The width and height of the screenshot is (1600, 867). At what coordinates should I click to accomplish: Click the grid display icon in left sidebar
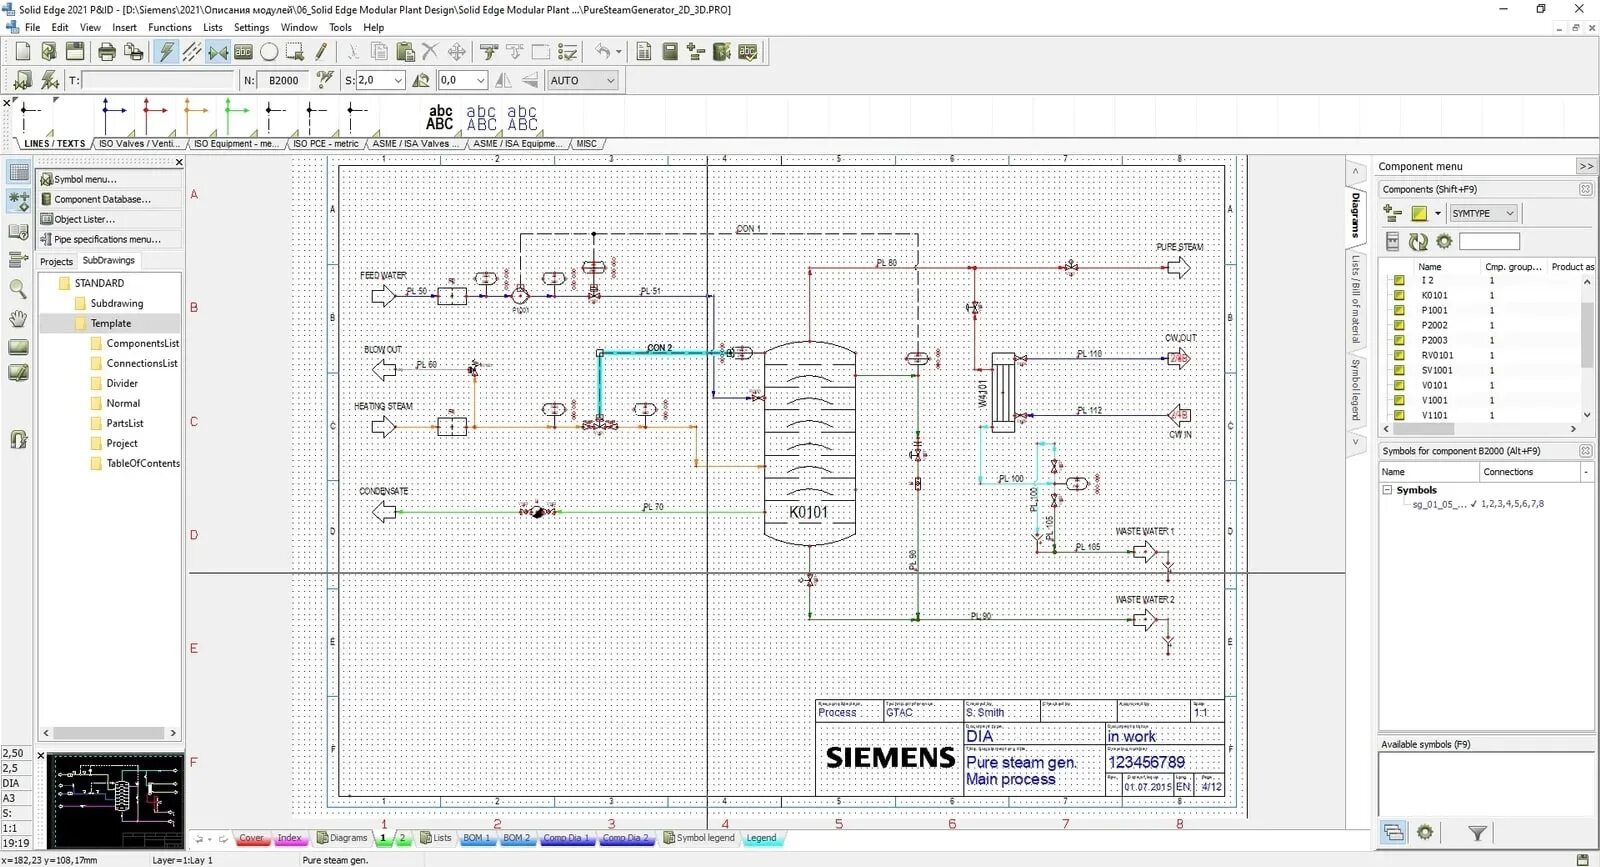[18, 171]
